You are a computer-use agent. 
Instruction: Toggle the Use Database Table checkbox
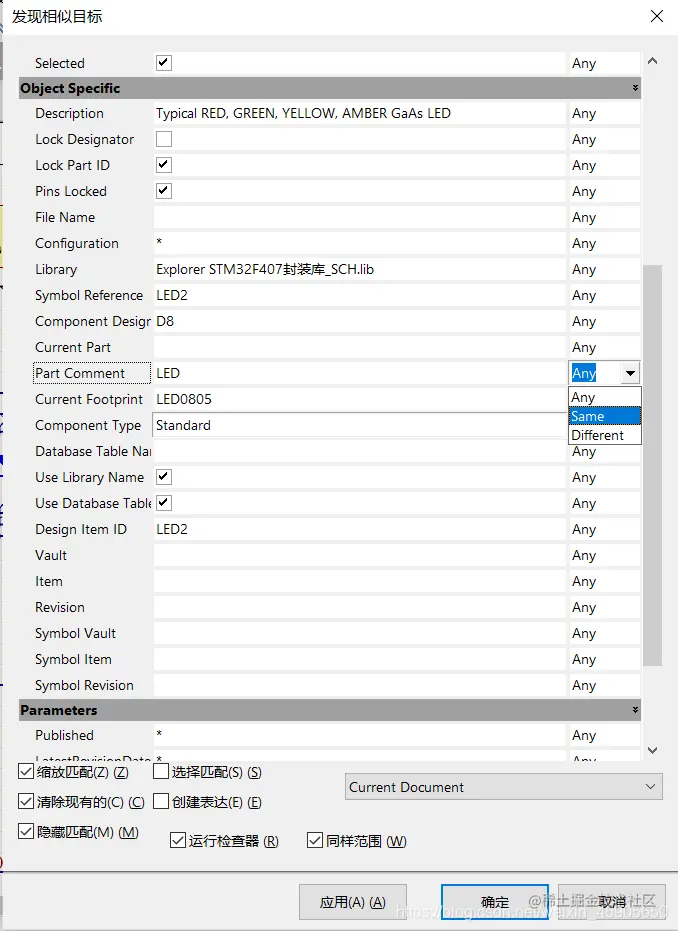[x=164, y=503]
